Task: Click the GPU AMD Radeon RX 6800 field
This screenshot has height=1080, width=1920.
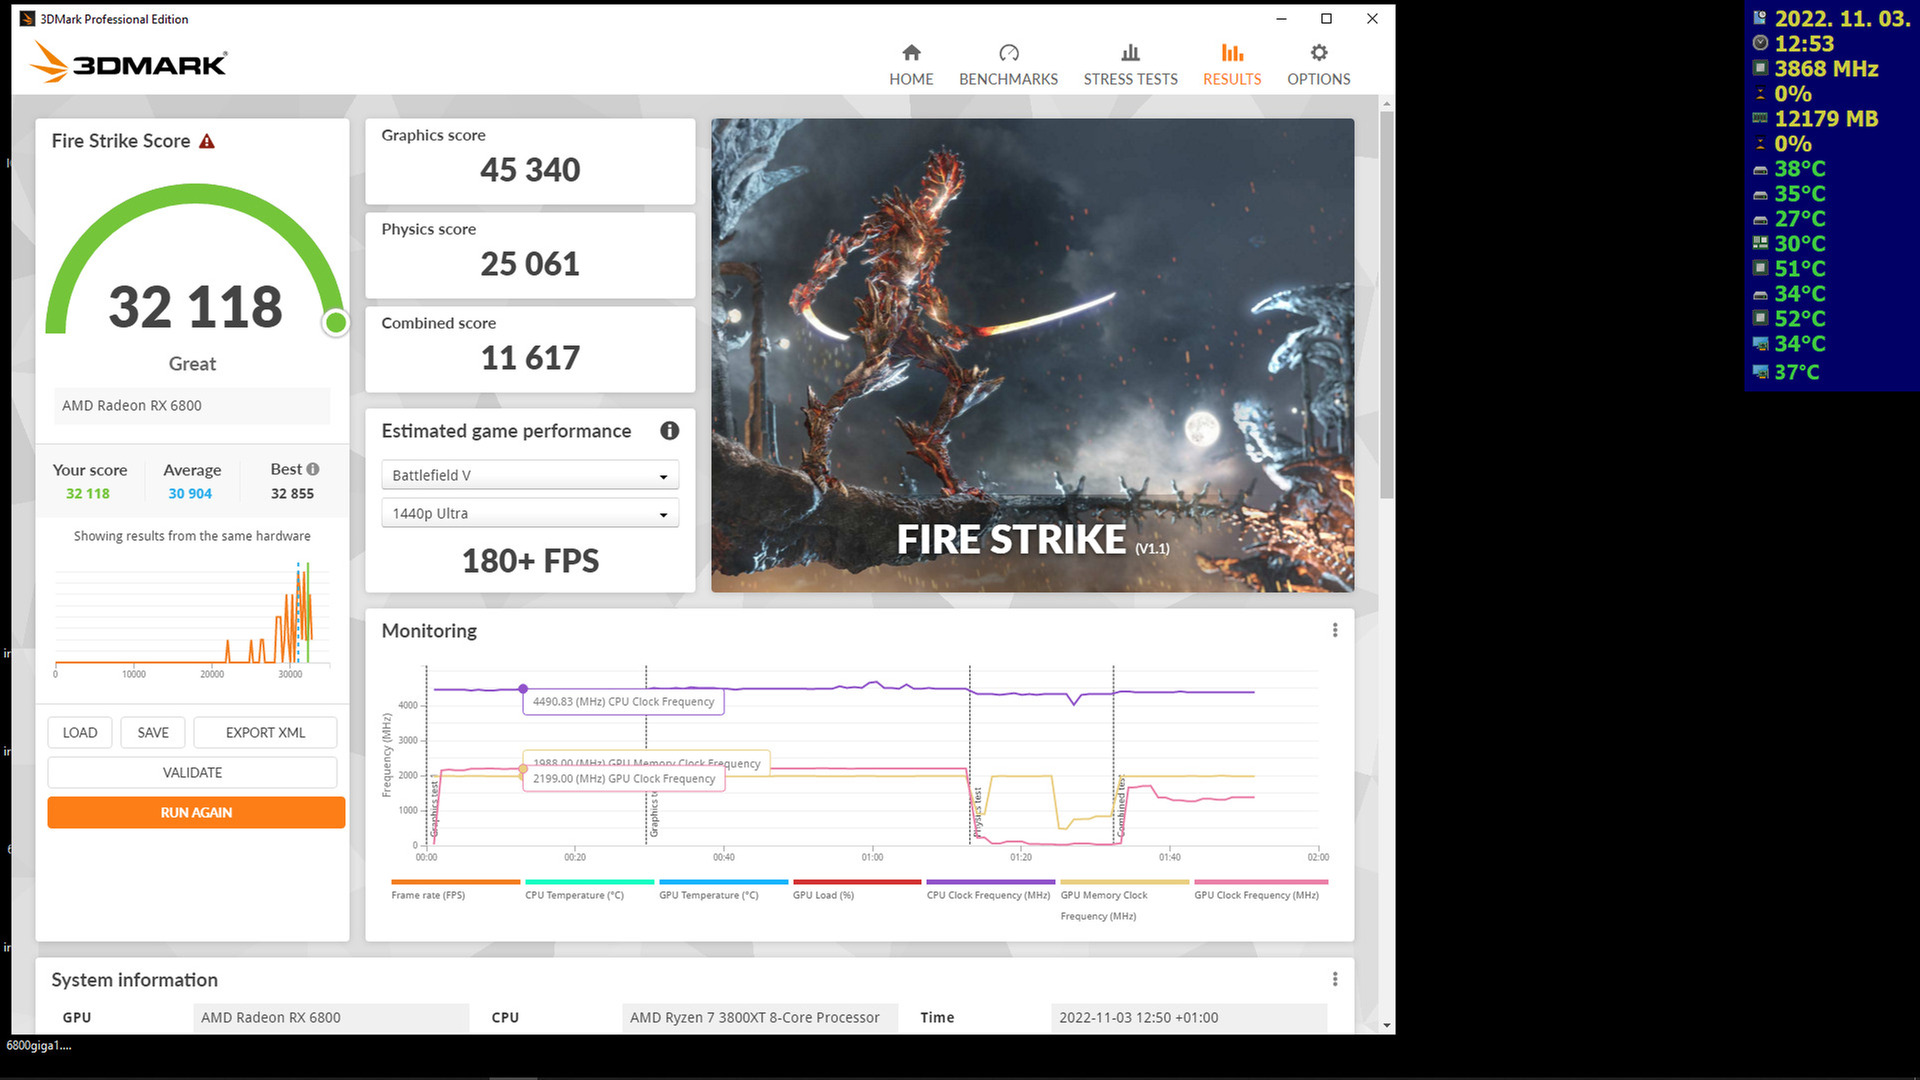Action: (x=331, y=1017)
